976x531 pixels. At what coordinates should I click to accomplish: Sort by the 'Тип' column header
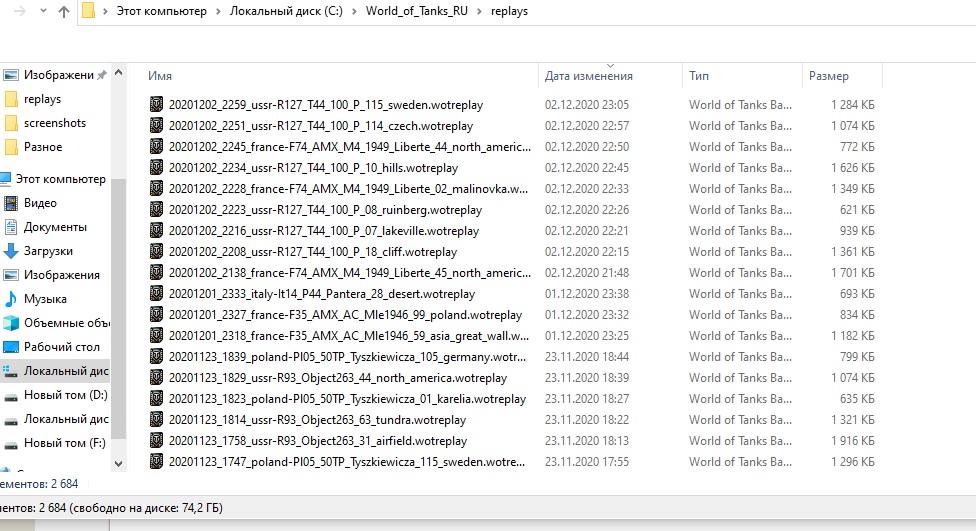click(699, 76)
